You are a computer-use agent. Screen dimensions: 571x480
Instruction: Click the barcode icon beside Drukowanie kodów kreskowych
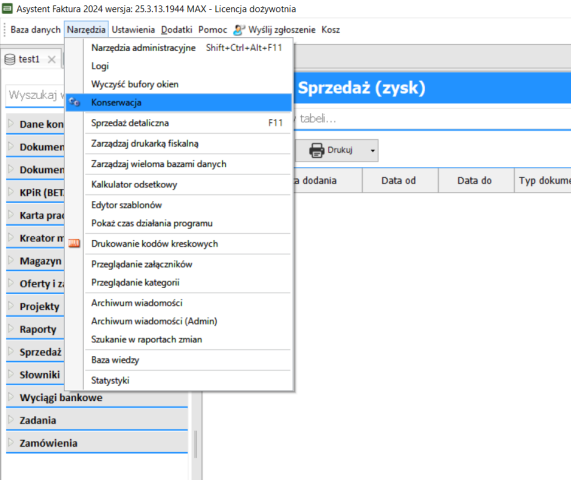[x=74, y=243]
